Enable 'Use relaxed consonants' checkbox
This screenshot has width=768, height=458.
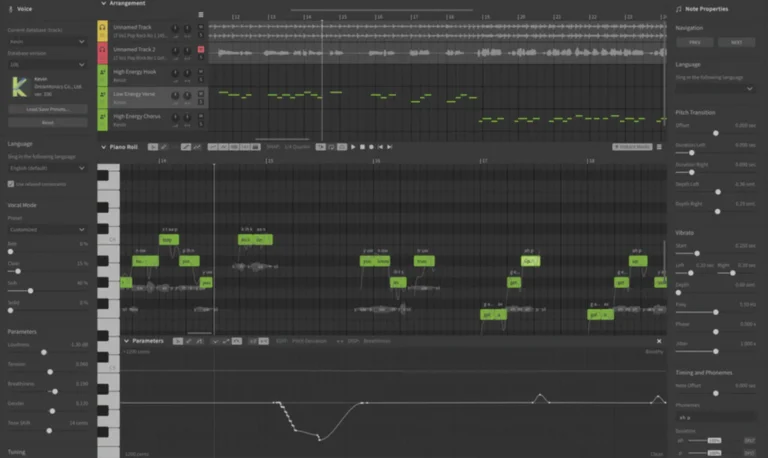(x=11, y=183)
